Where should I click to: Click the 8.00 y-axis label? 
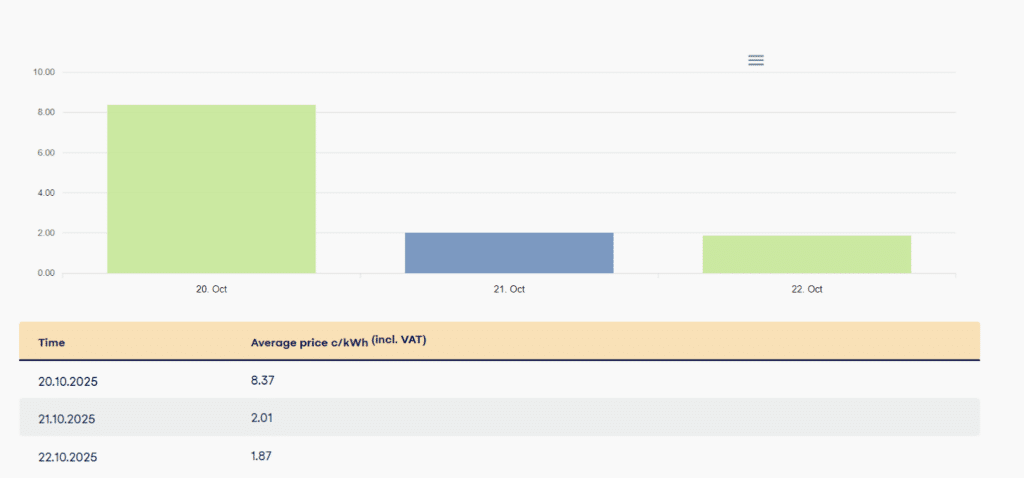click(46, 113)
